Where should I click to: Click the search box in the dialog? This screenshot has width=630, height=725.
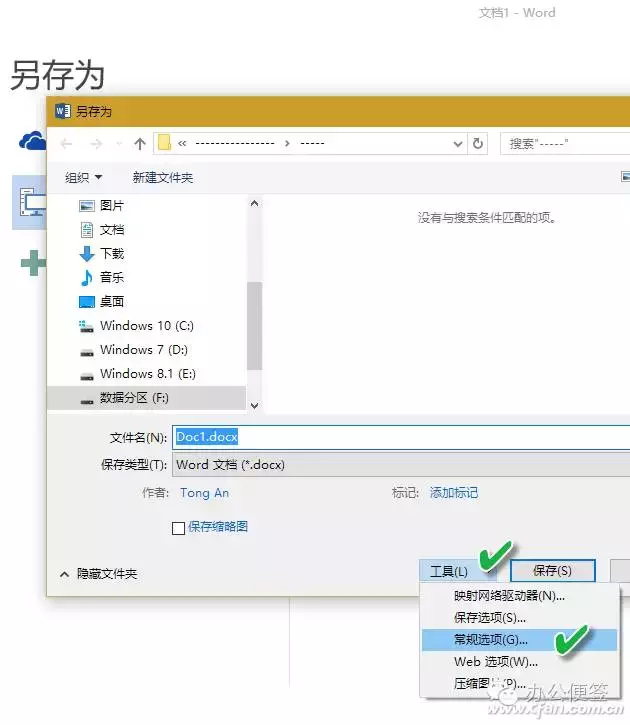[565, 143]
